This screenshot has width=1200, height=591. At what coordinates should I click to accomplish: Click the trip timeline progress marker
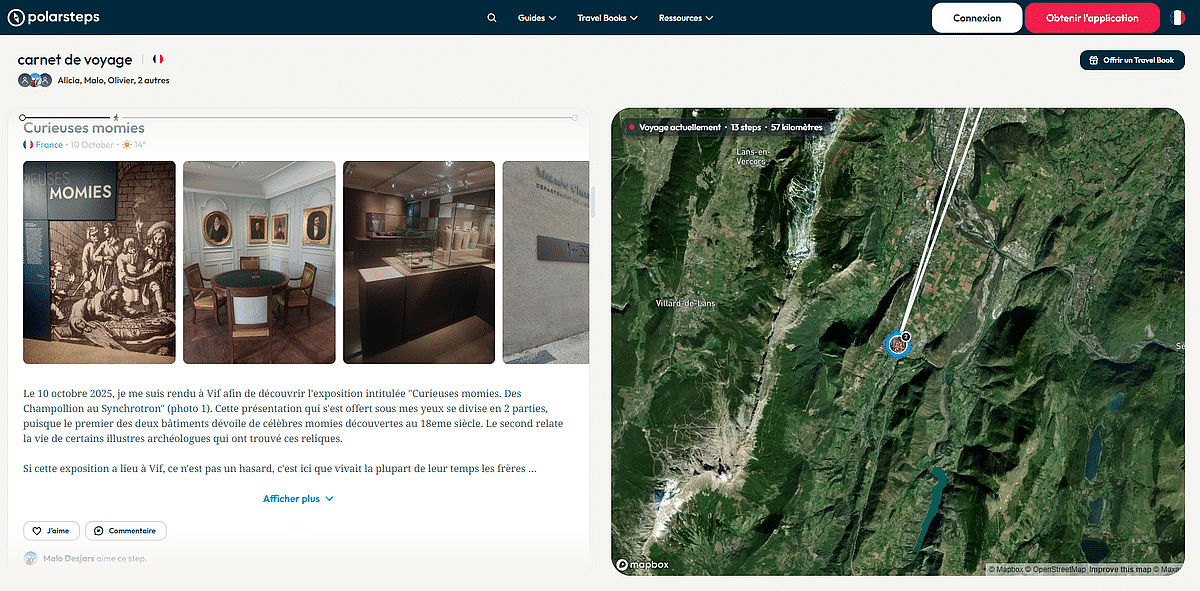[116, 118]
